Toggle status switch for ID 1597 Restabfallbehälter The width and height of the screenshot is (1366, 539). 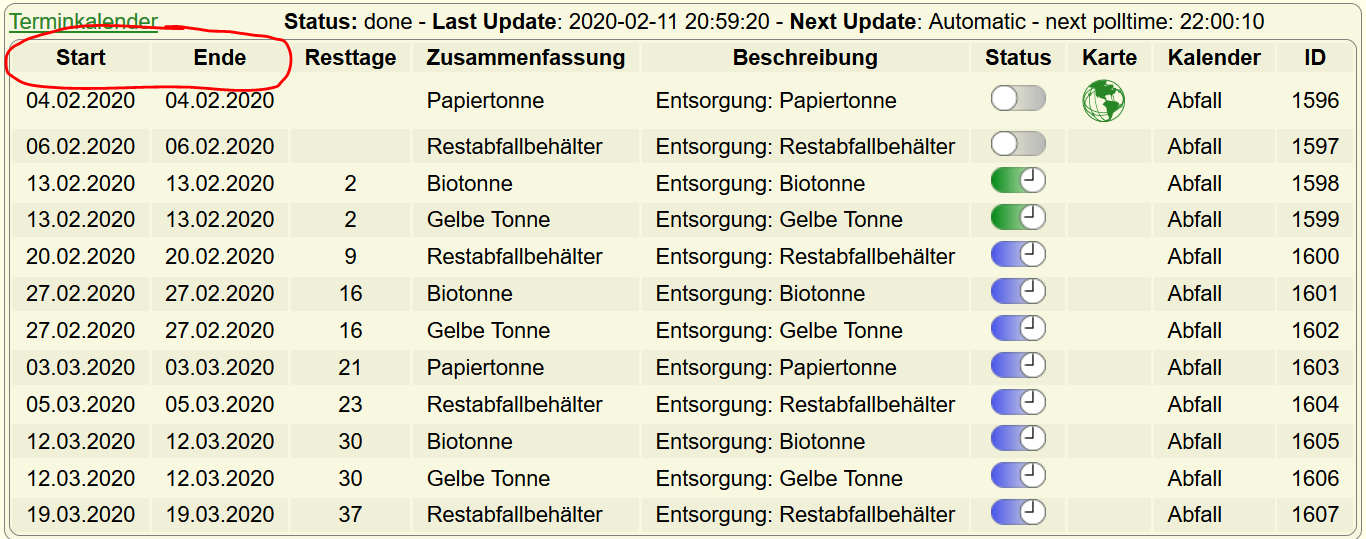click(1018, 144)
